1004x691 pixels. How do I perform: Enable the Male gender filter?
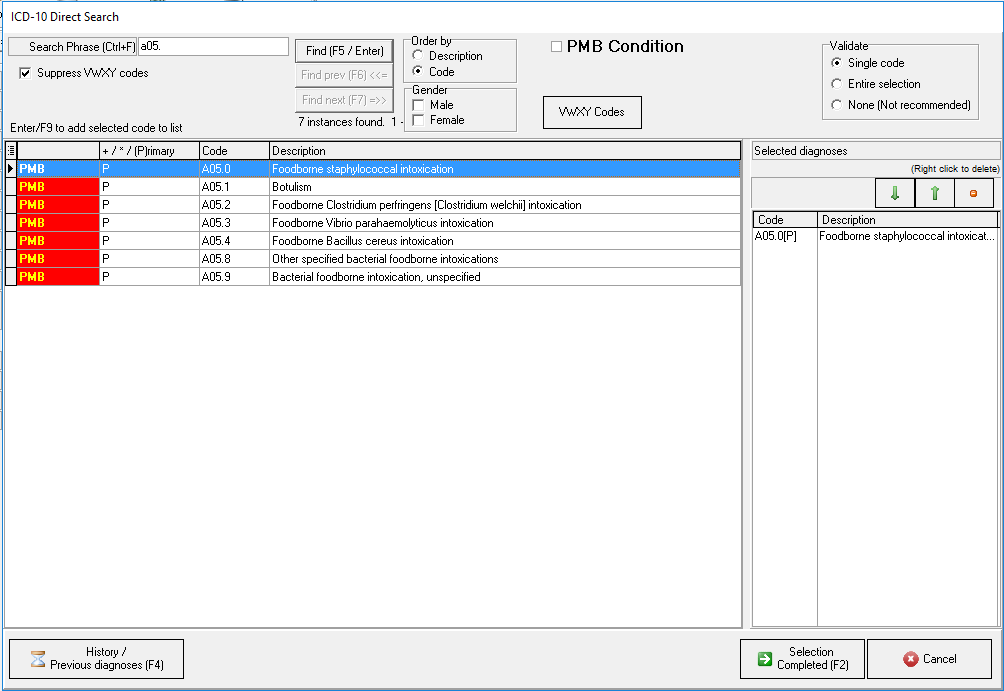418,105
